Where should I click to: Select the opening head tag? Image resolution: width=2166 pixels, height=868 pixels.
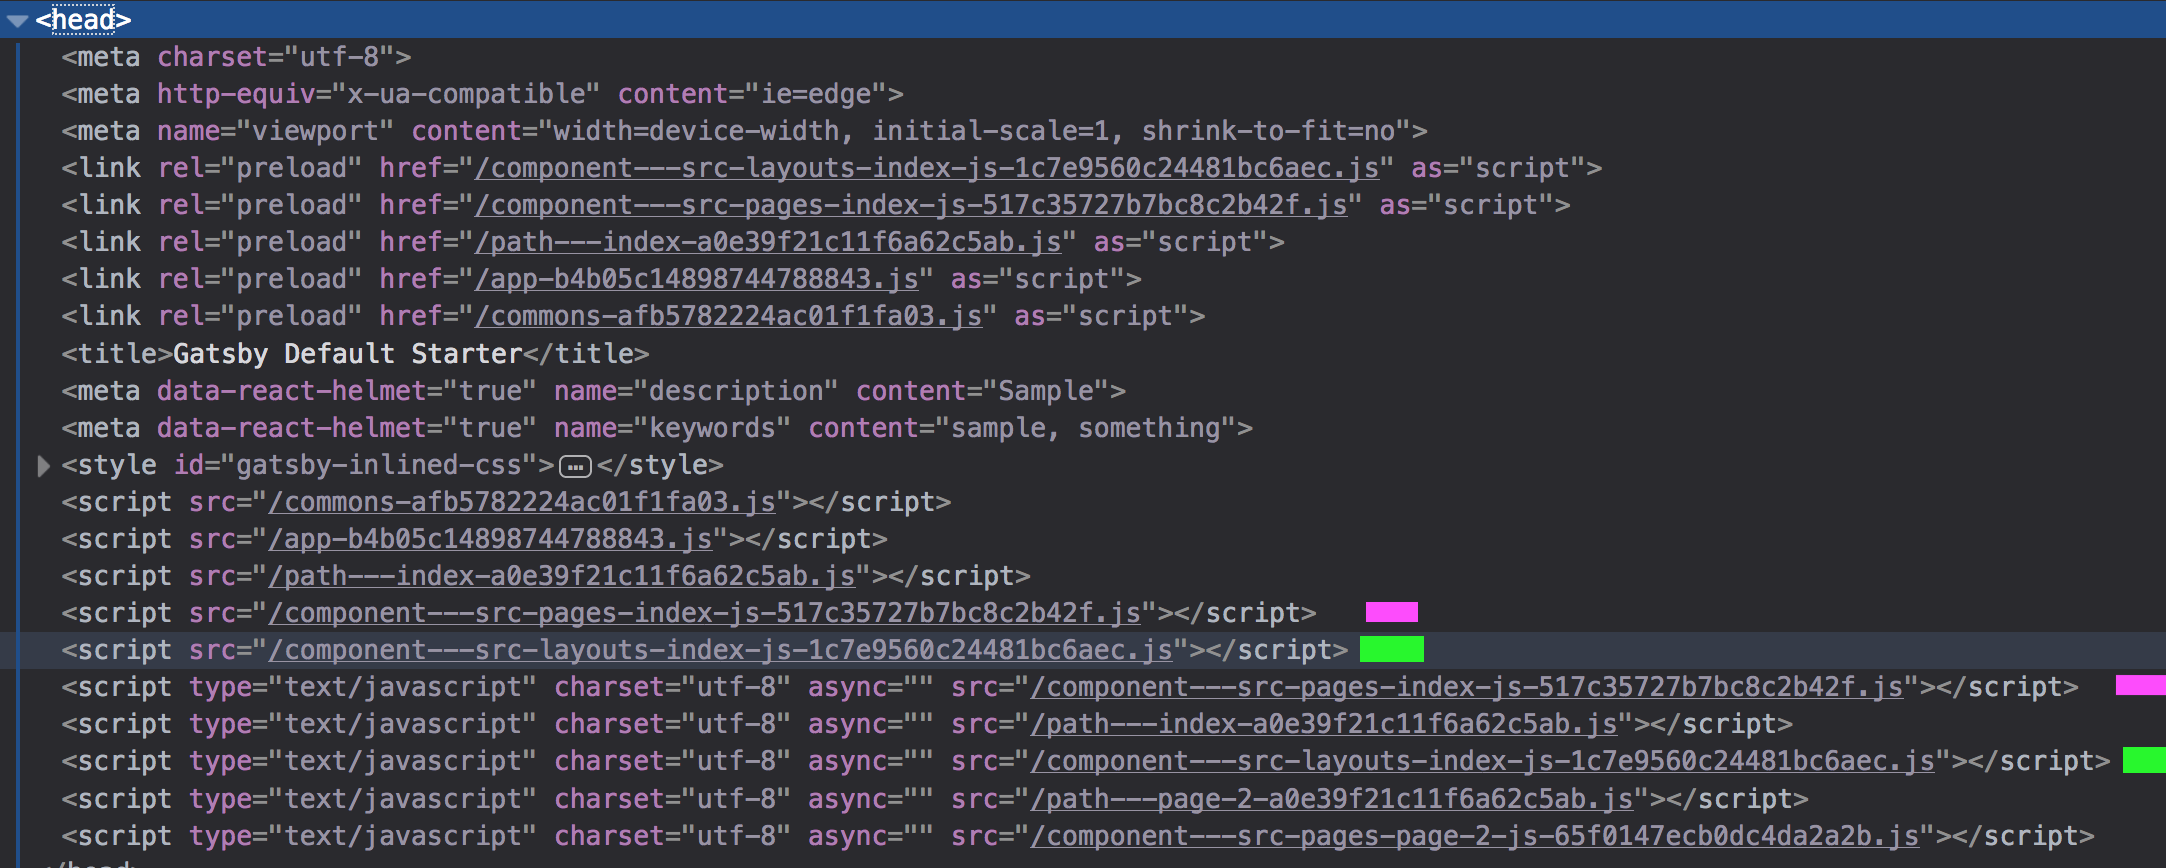point(83,20)
